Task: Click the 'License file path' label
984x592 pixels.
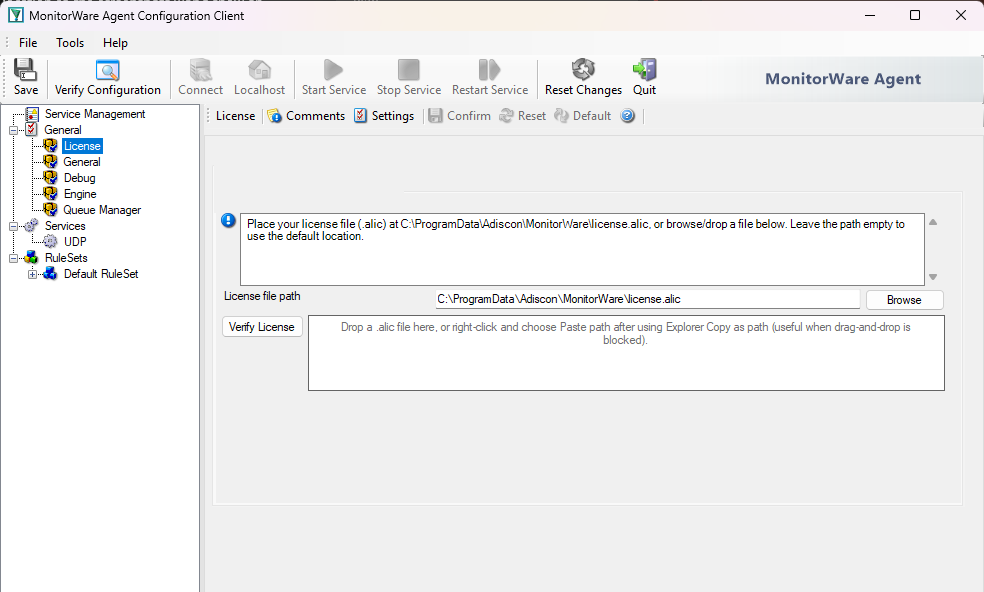Action: pyautogui.click(x=262, y=296)
